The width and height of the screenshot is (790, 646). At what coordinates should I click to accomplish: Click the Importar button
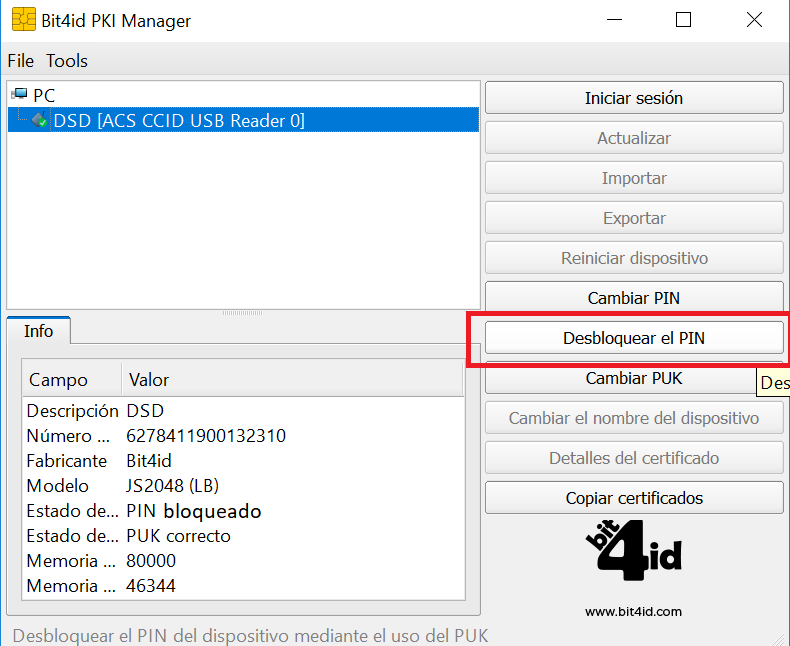634,178
